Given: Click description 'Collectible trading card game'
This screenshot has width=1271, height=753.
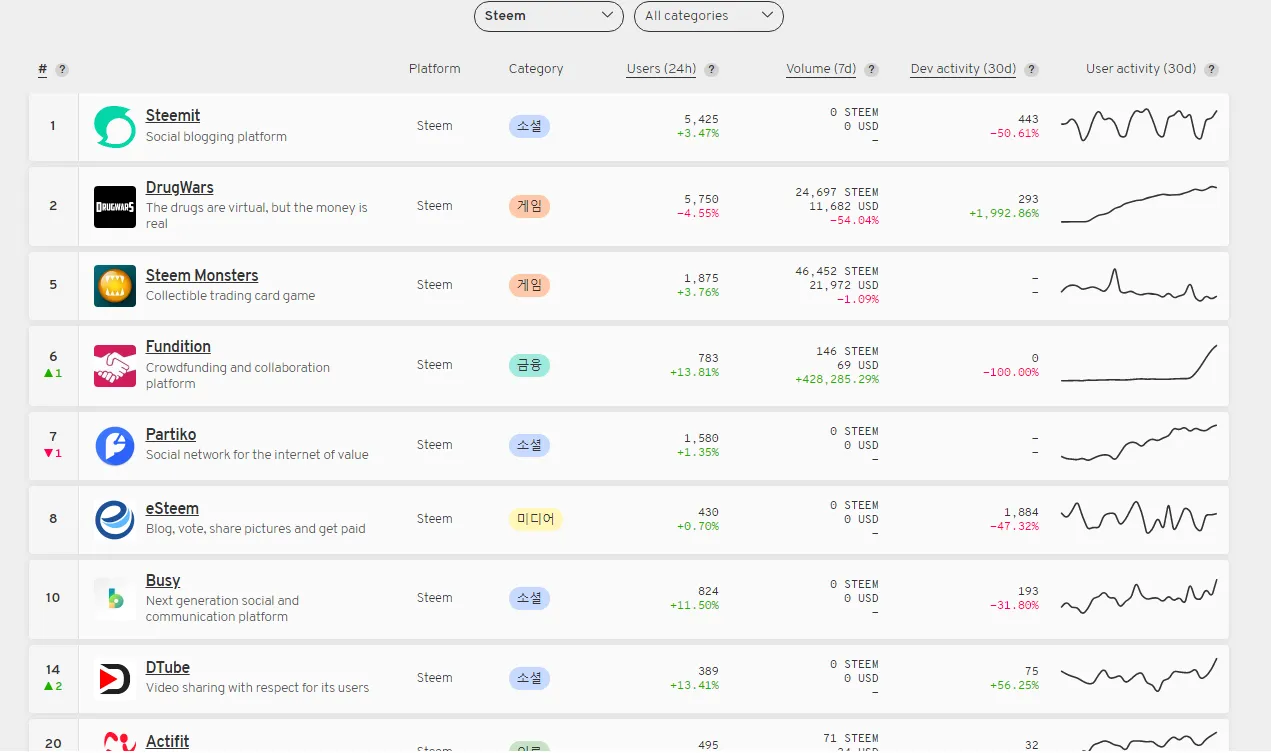Looking at the screenshot, I should point(230,296).
